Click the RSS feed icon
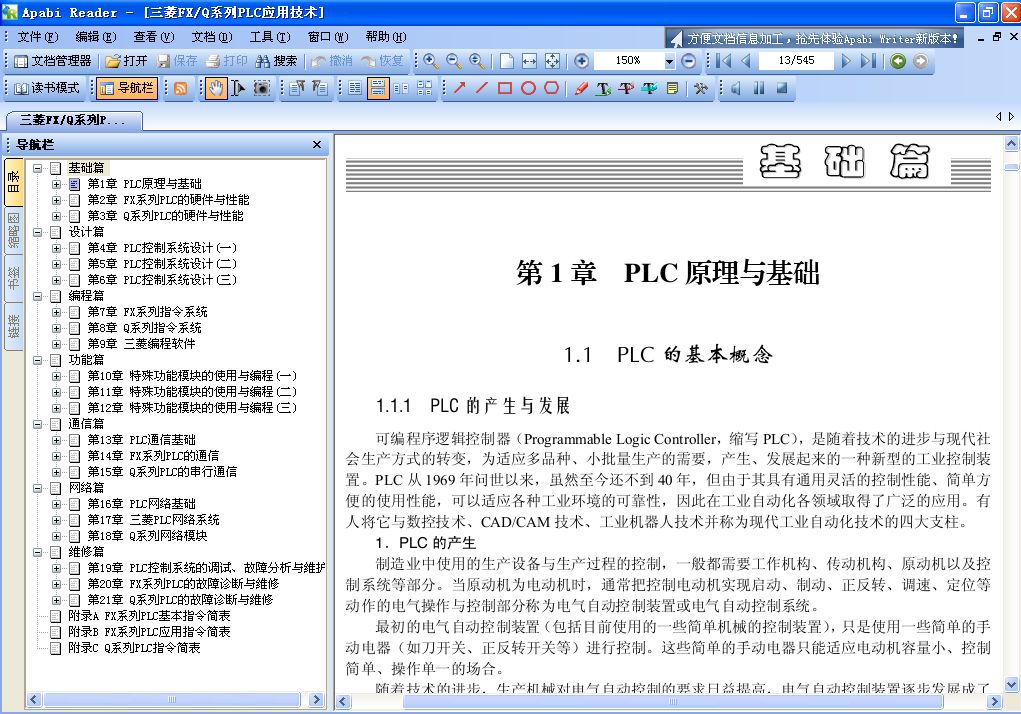This screenshot has width=1021, height=714. pos(181,88)
